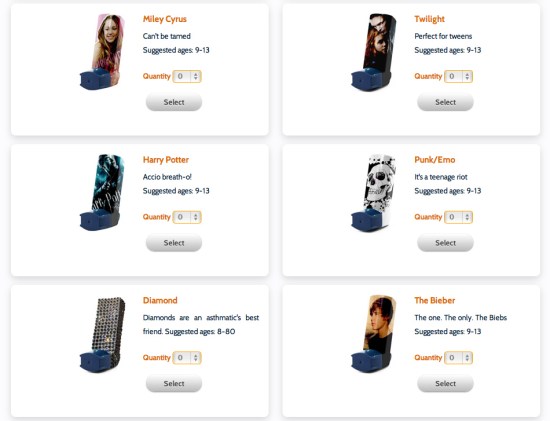Click The Bieber inhaler image
The image size is (550, 421).
click(x=374, y=333)
